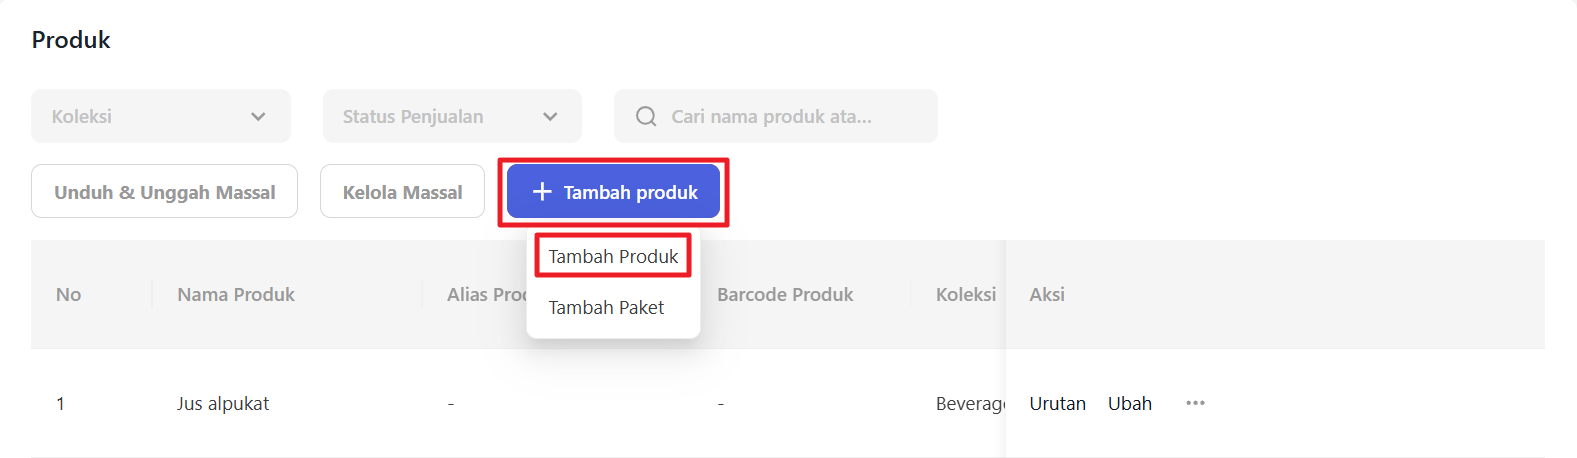Click the Unduh & Unggah Massal button
The height and width of the screenshot is (458, 1577).
point(164,192)
